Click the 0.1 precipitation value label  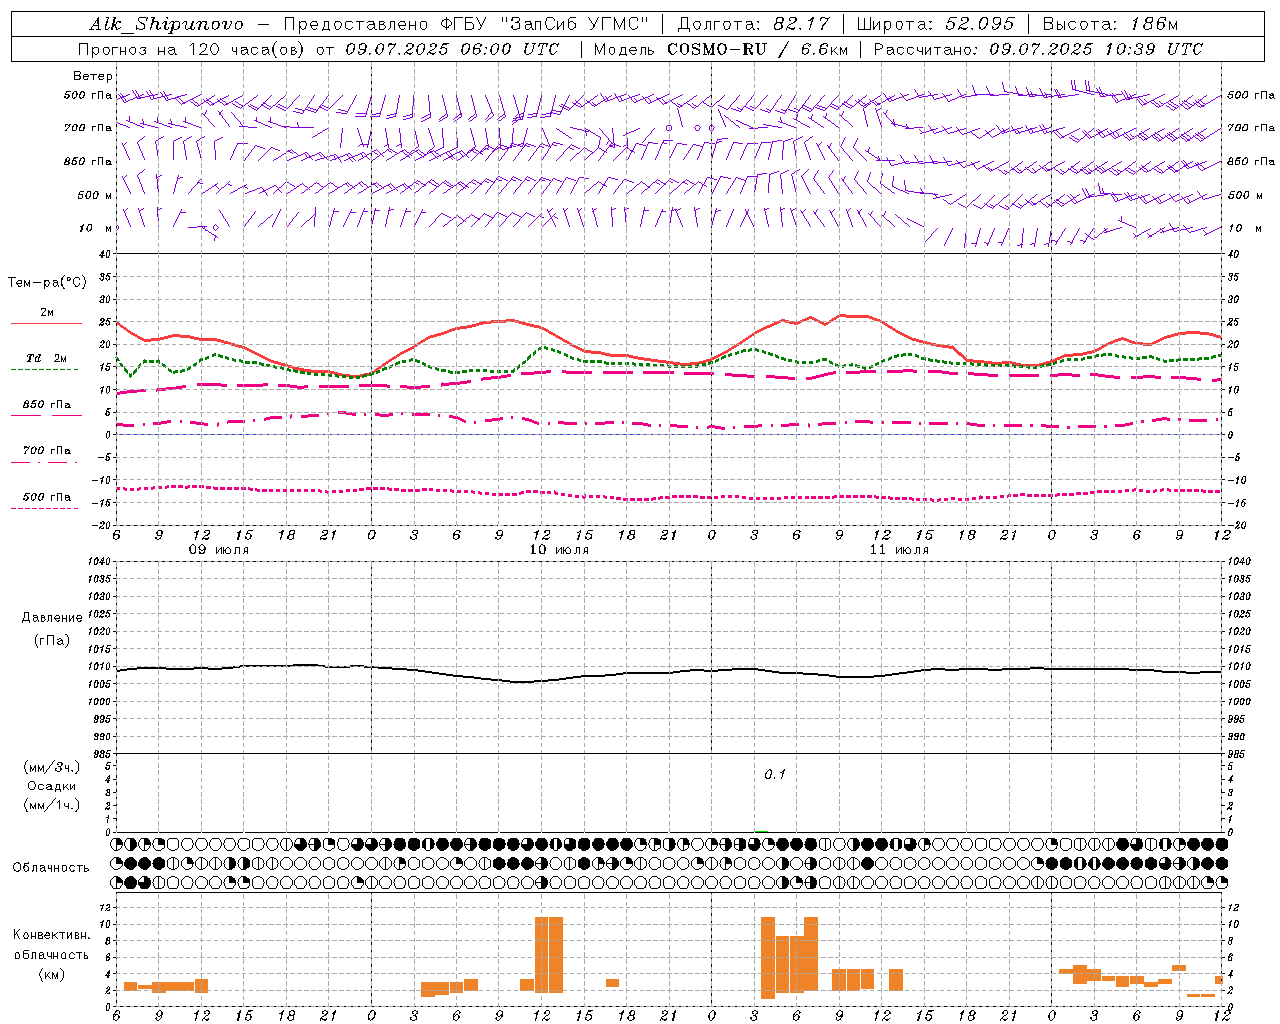click(775, 774)
